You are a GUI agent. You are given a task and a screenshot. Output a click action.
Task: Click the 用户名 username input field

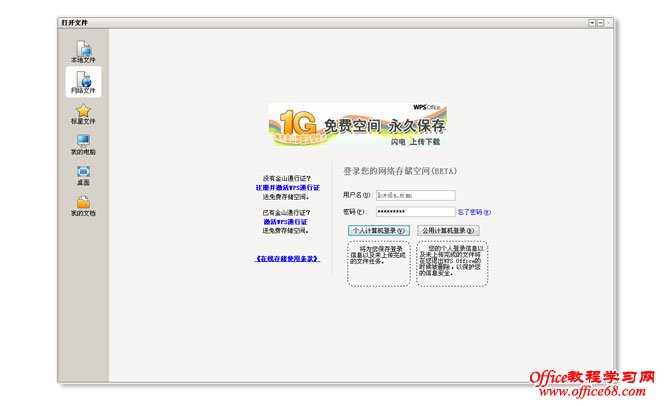415,195
